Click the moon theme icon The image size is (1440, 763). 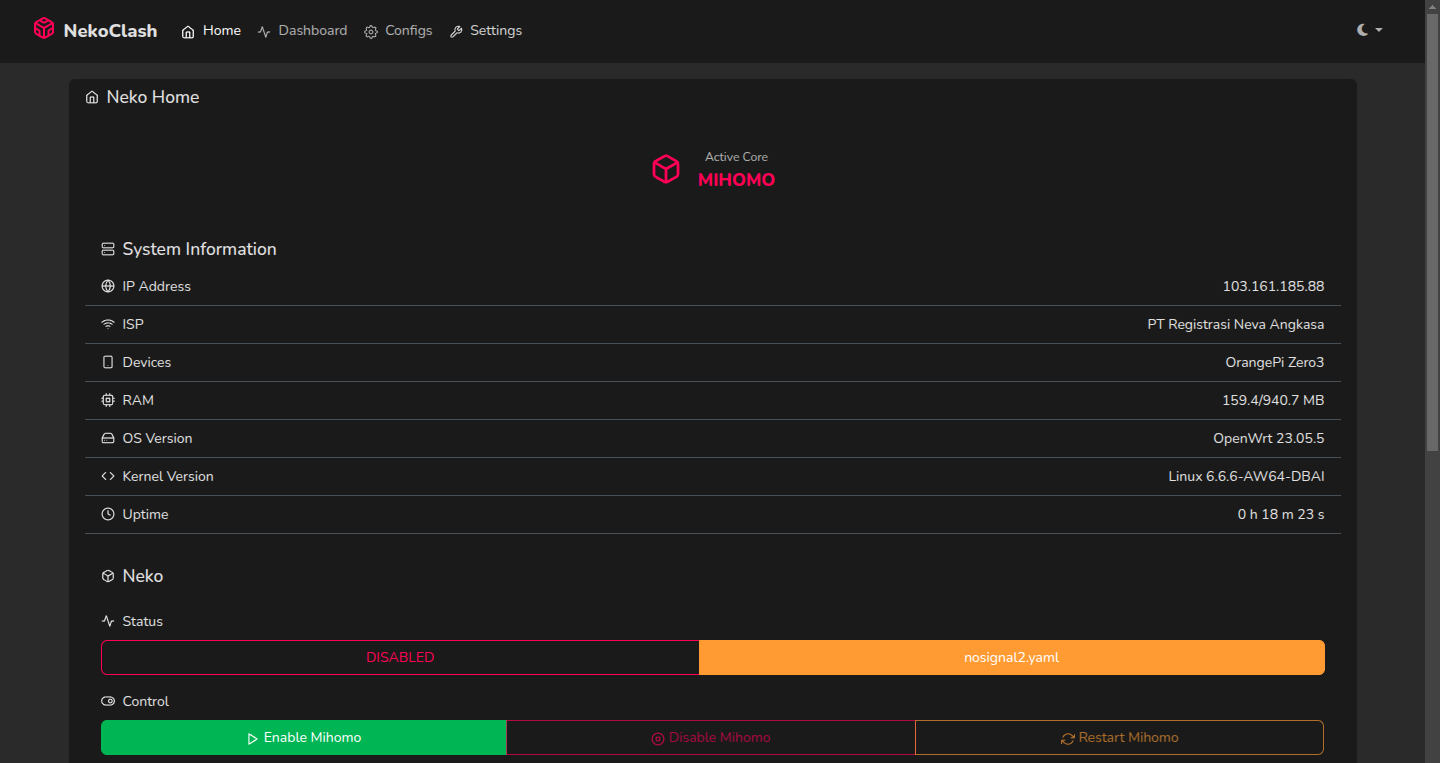[1362, 30]
